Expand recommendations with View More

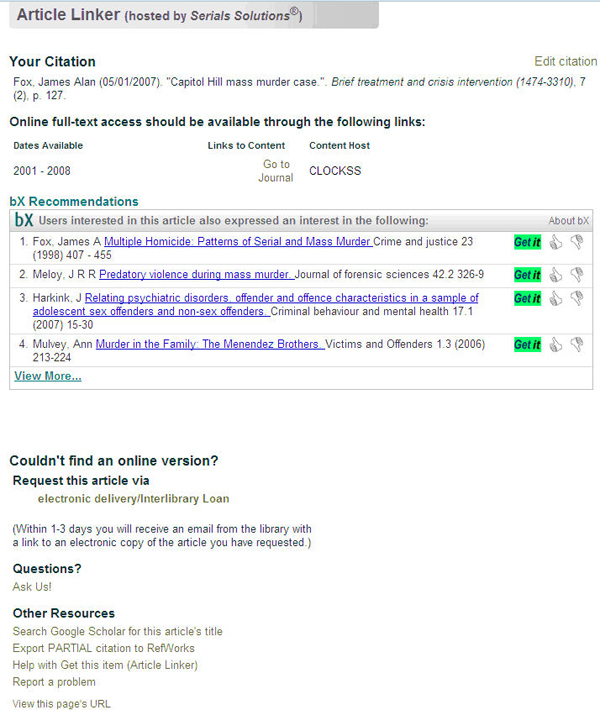click(x=47, y=376)
